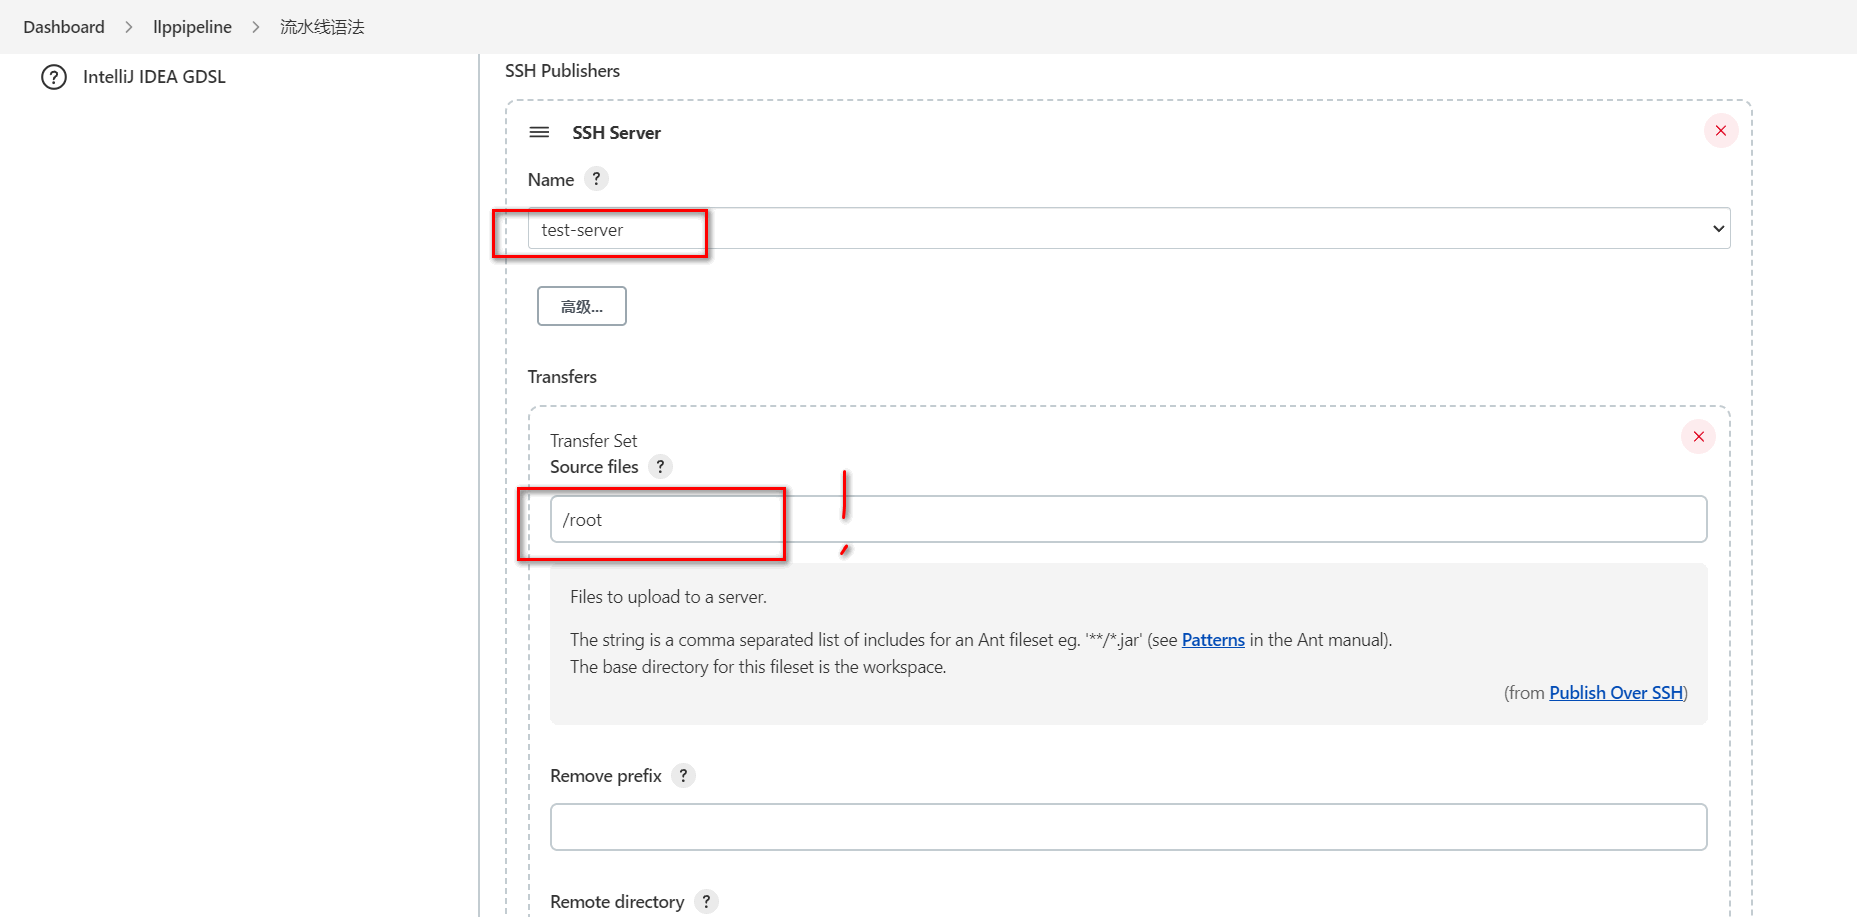This screenshot has width=1857, height=917.
Task: Remove the SSH Server with red X
Action: (x=1721, y=131)
